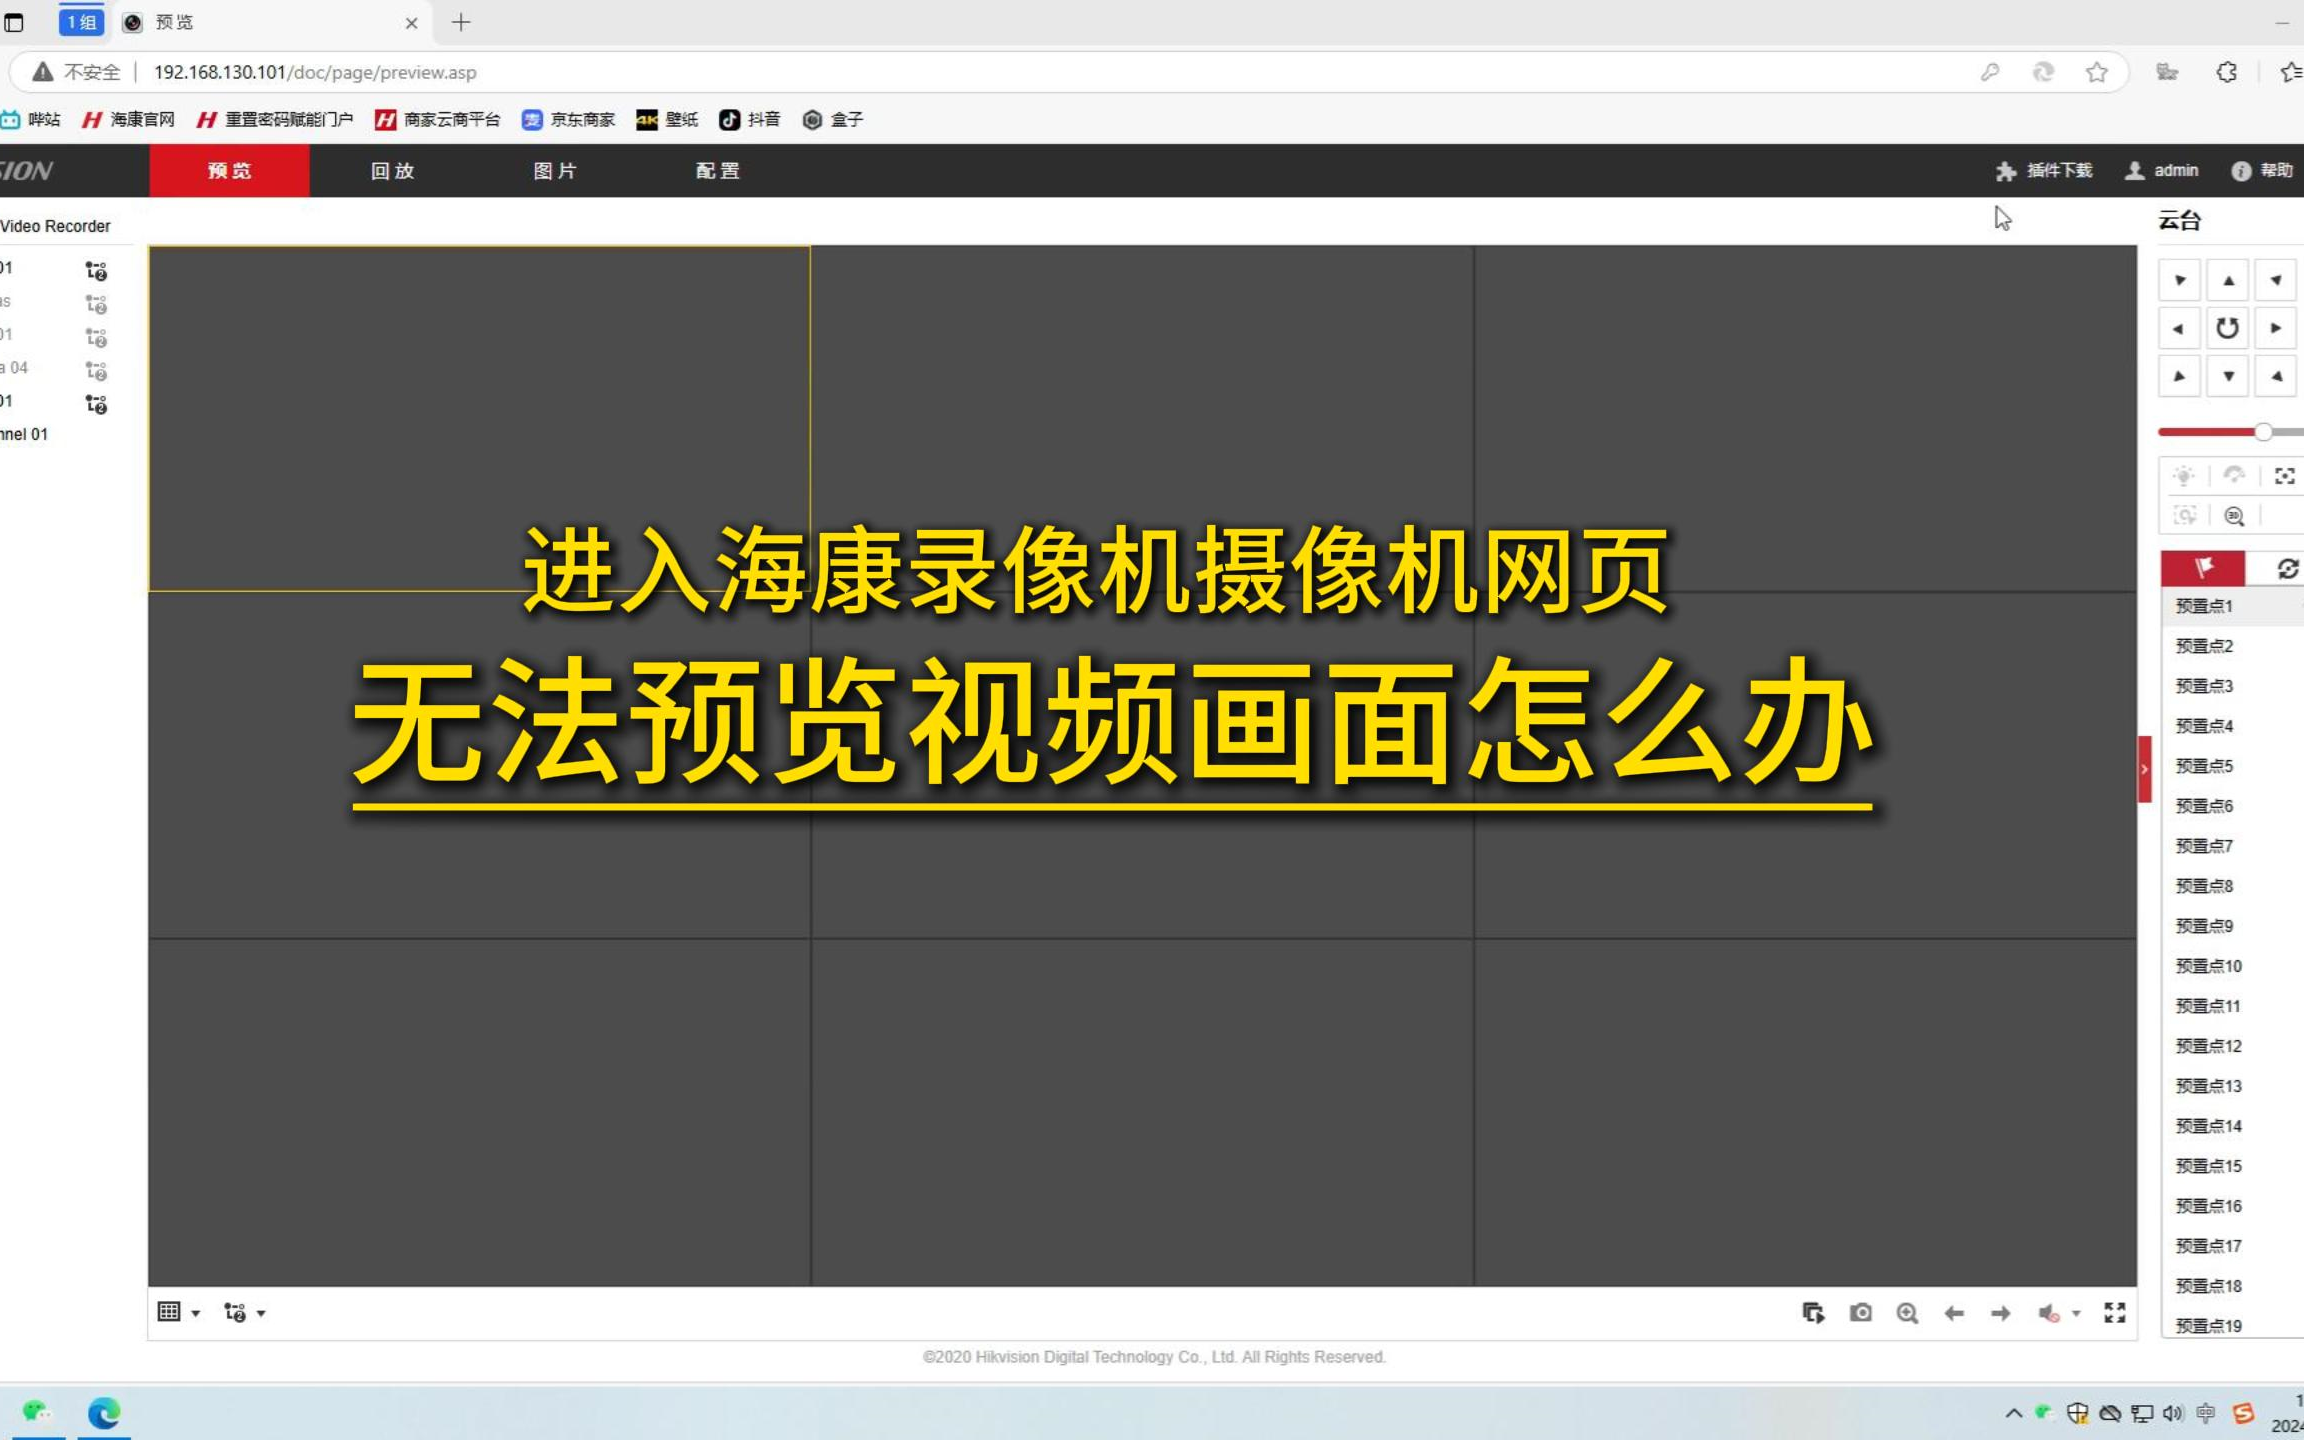Start PTZ auto scan center button

tap(2228, 329)
